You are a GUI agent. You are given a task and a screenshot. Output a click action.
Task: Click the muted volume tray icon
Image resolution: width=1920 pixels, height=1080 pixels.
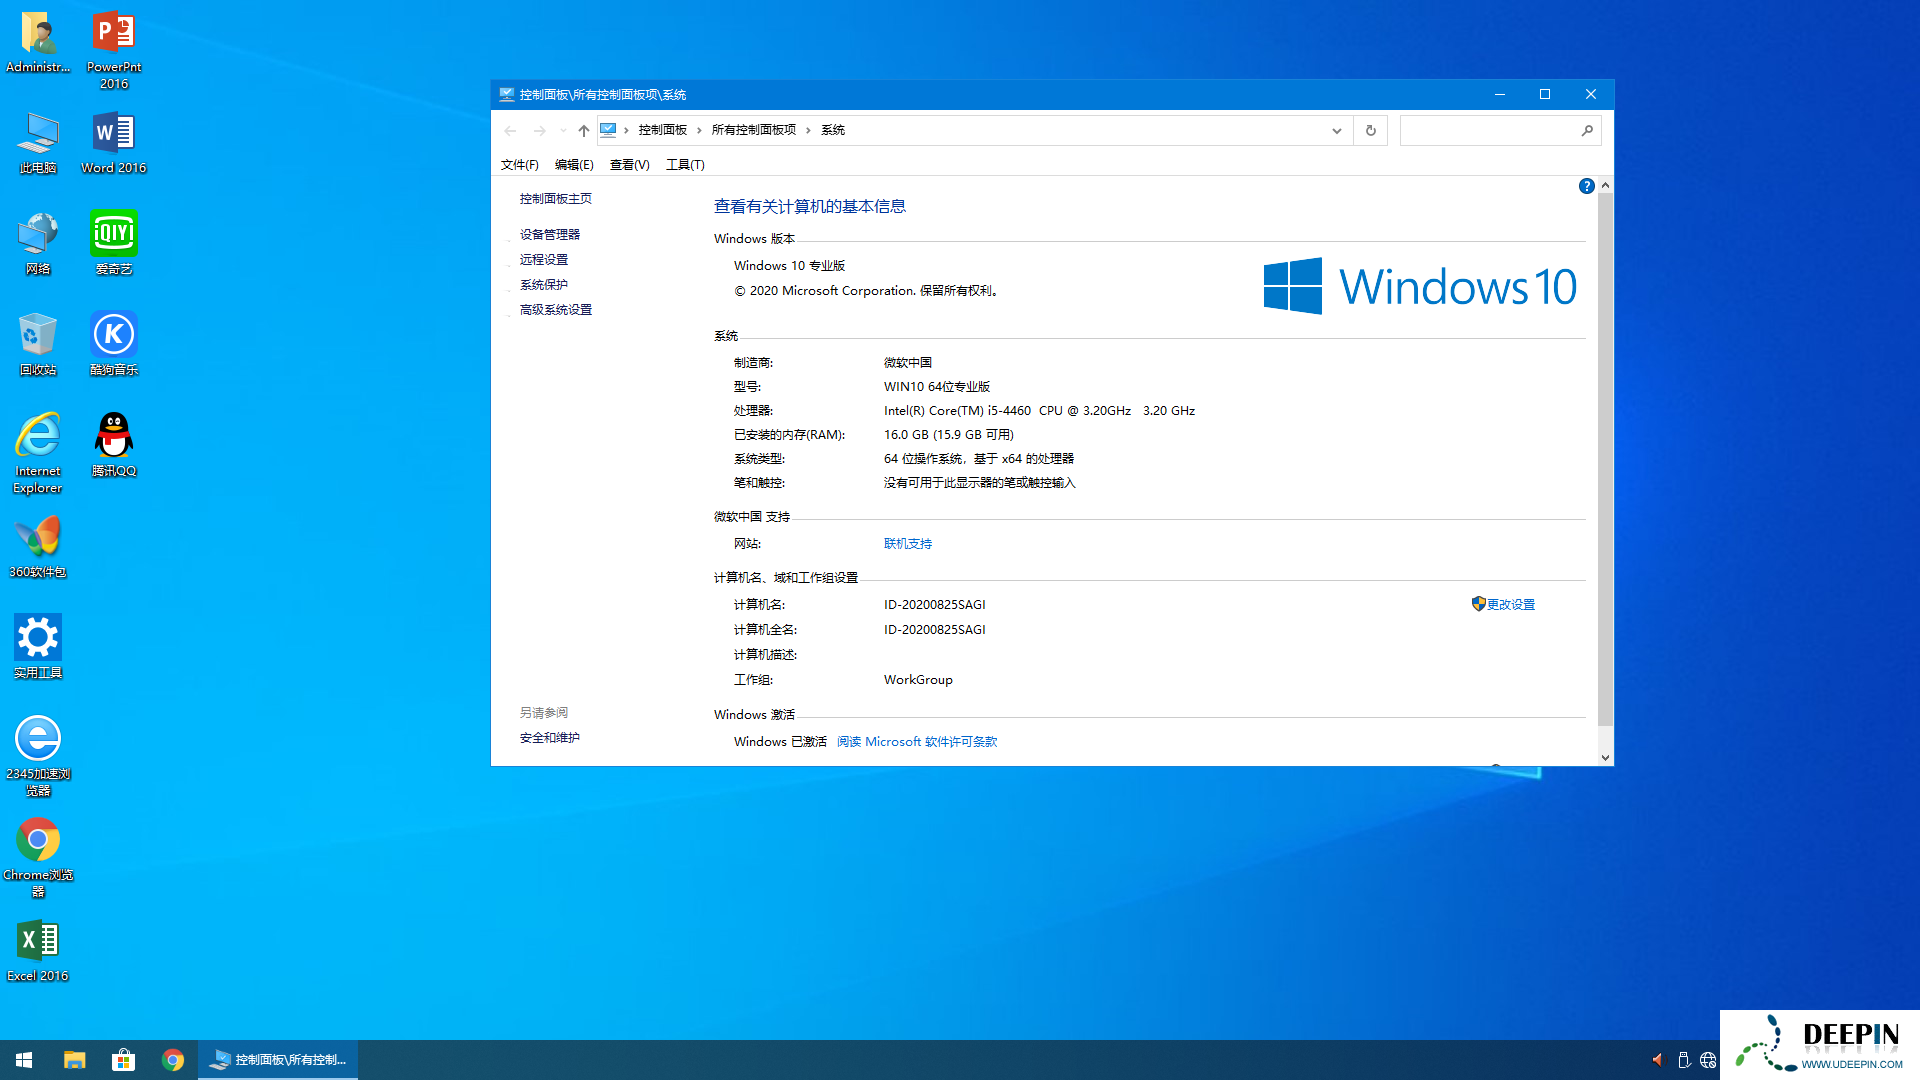coord(1658,1060)
